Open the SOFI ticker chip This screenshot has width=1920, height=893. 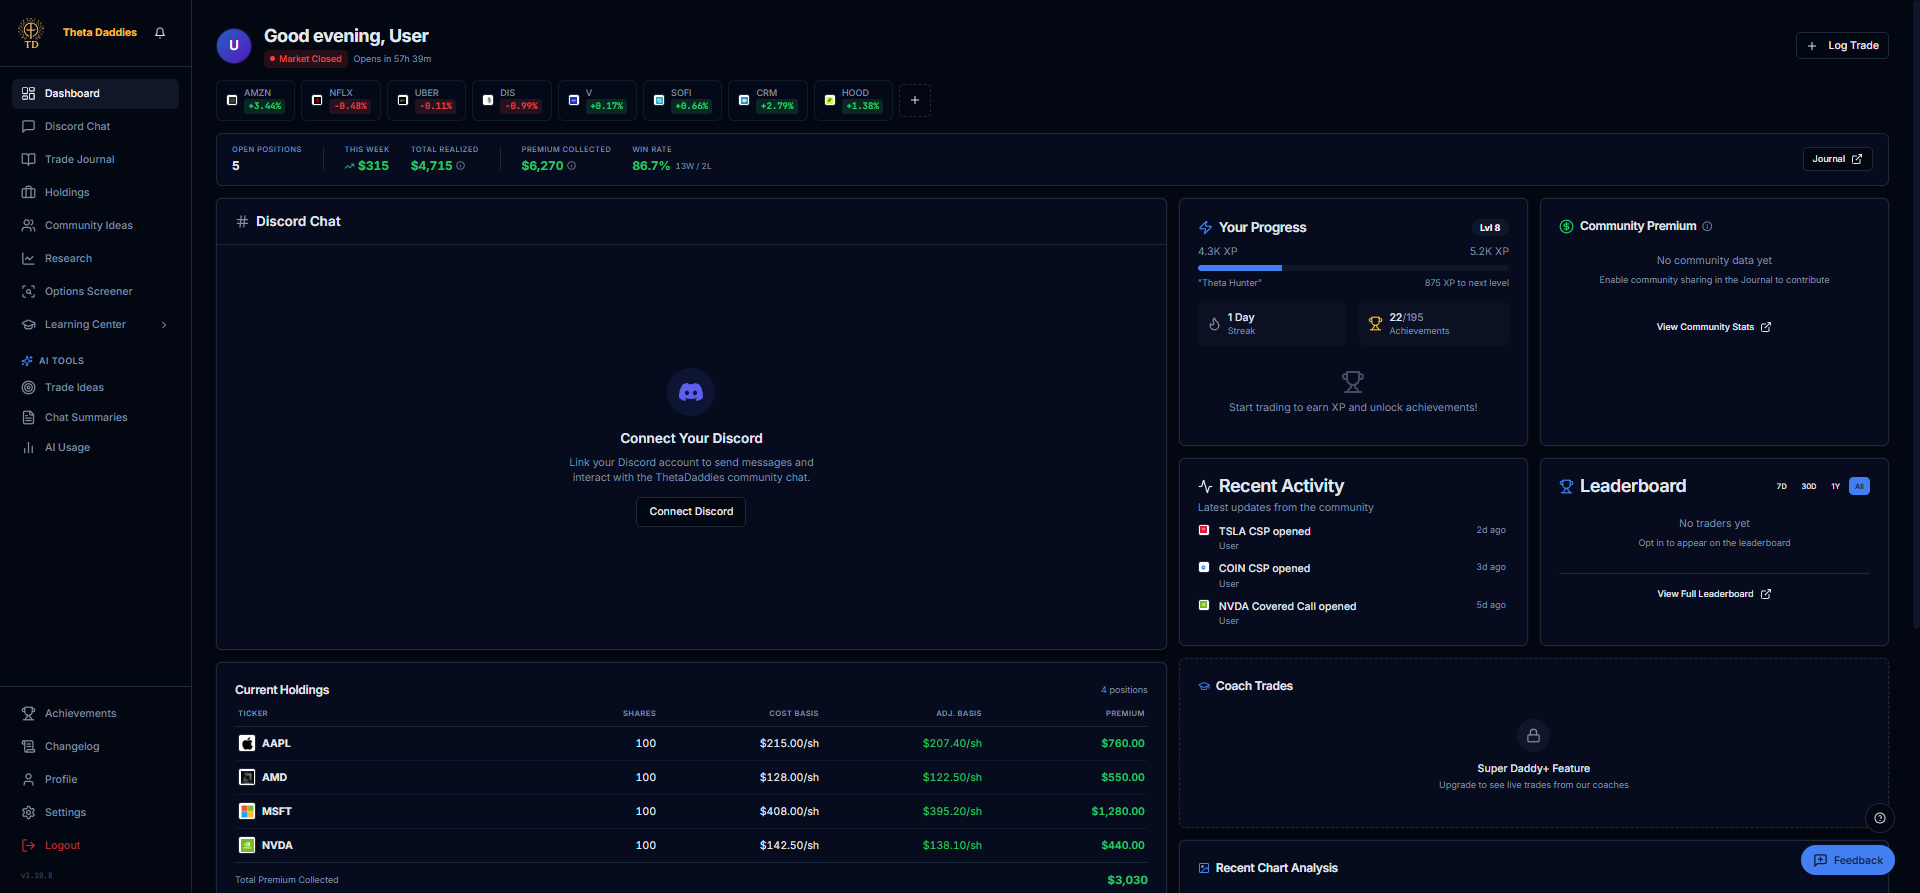pos(682,100)
